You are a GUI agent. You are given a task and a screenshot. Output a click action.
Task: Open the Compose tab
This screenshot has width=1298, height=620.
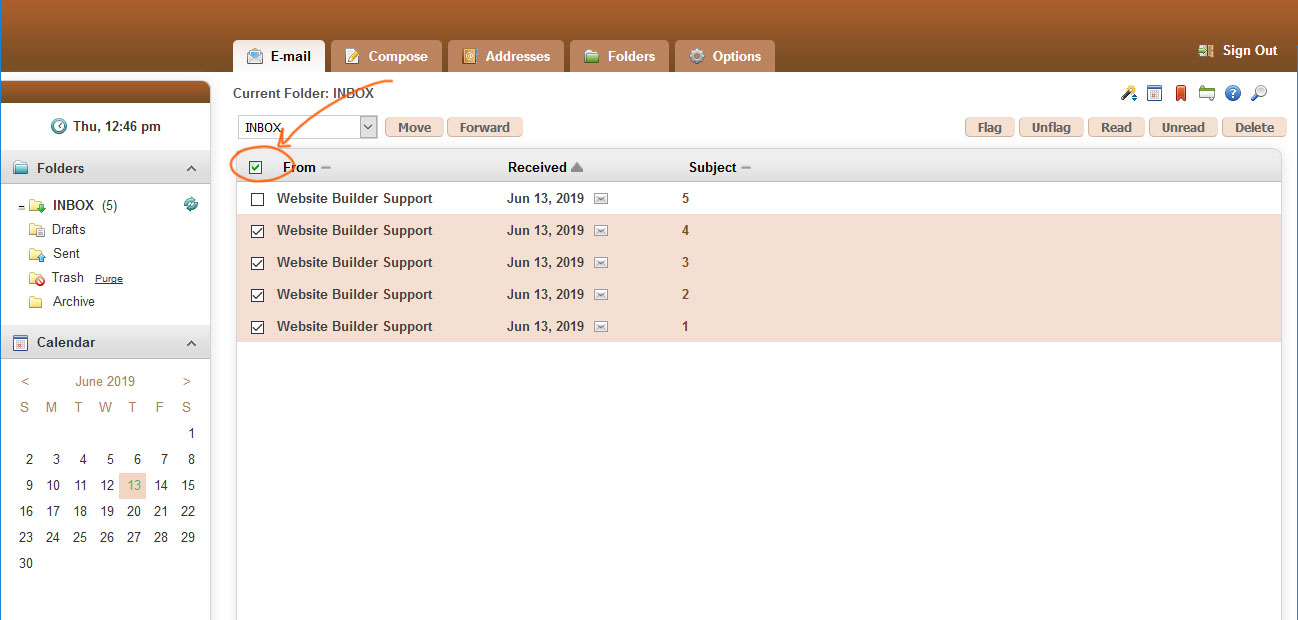pos(386,56)
